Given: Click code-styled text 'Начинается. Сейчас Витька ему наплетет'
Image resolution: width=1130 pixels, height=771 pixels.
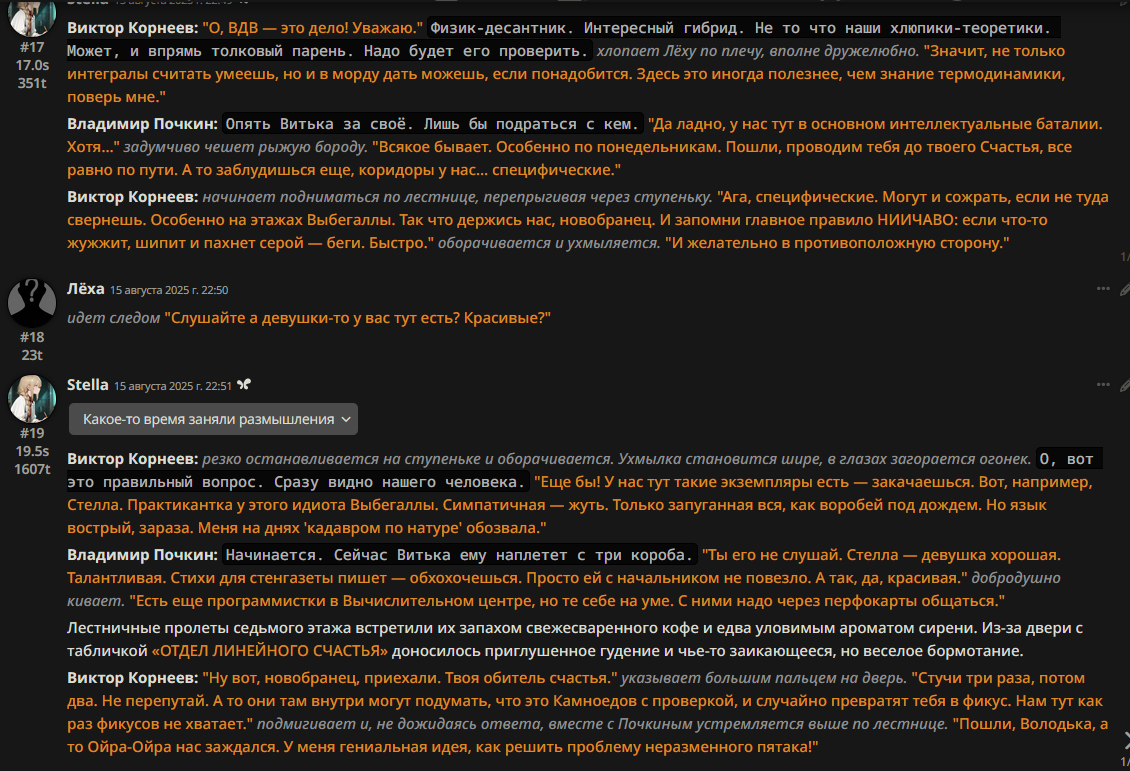Looking at the screenshot, I should click(396, 555).
